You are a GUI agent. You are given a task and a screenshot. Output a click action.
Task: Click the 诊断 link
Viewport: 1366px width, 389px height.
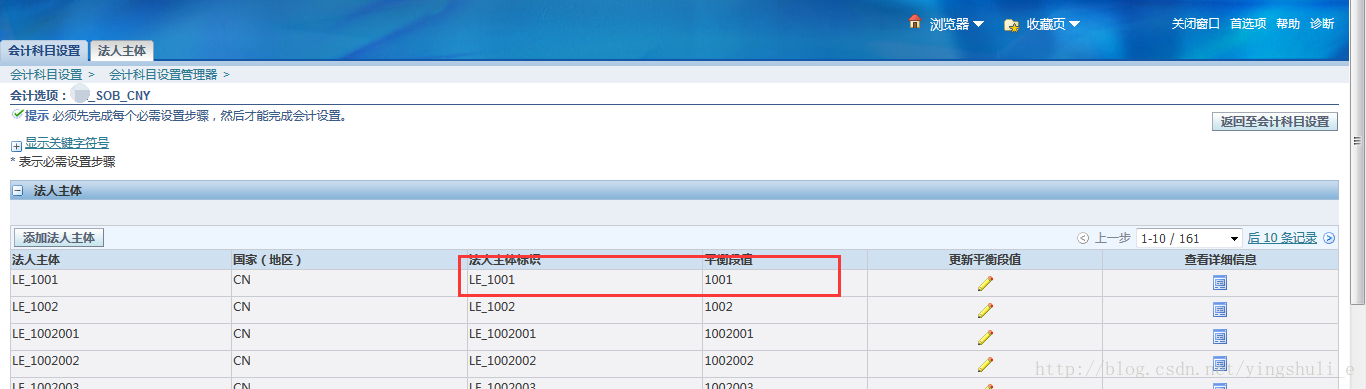[x=1322, y=24]
